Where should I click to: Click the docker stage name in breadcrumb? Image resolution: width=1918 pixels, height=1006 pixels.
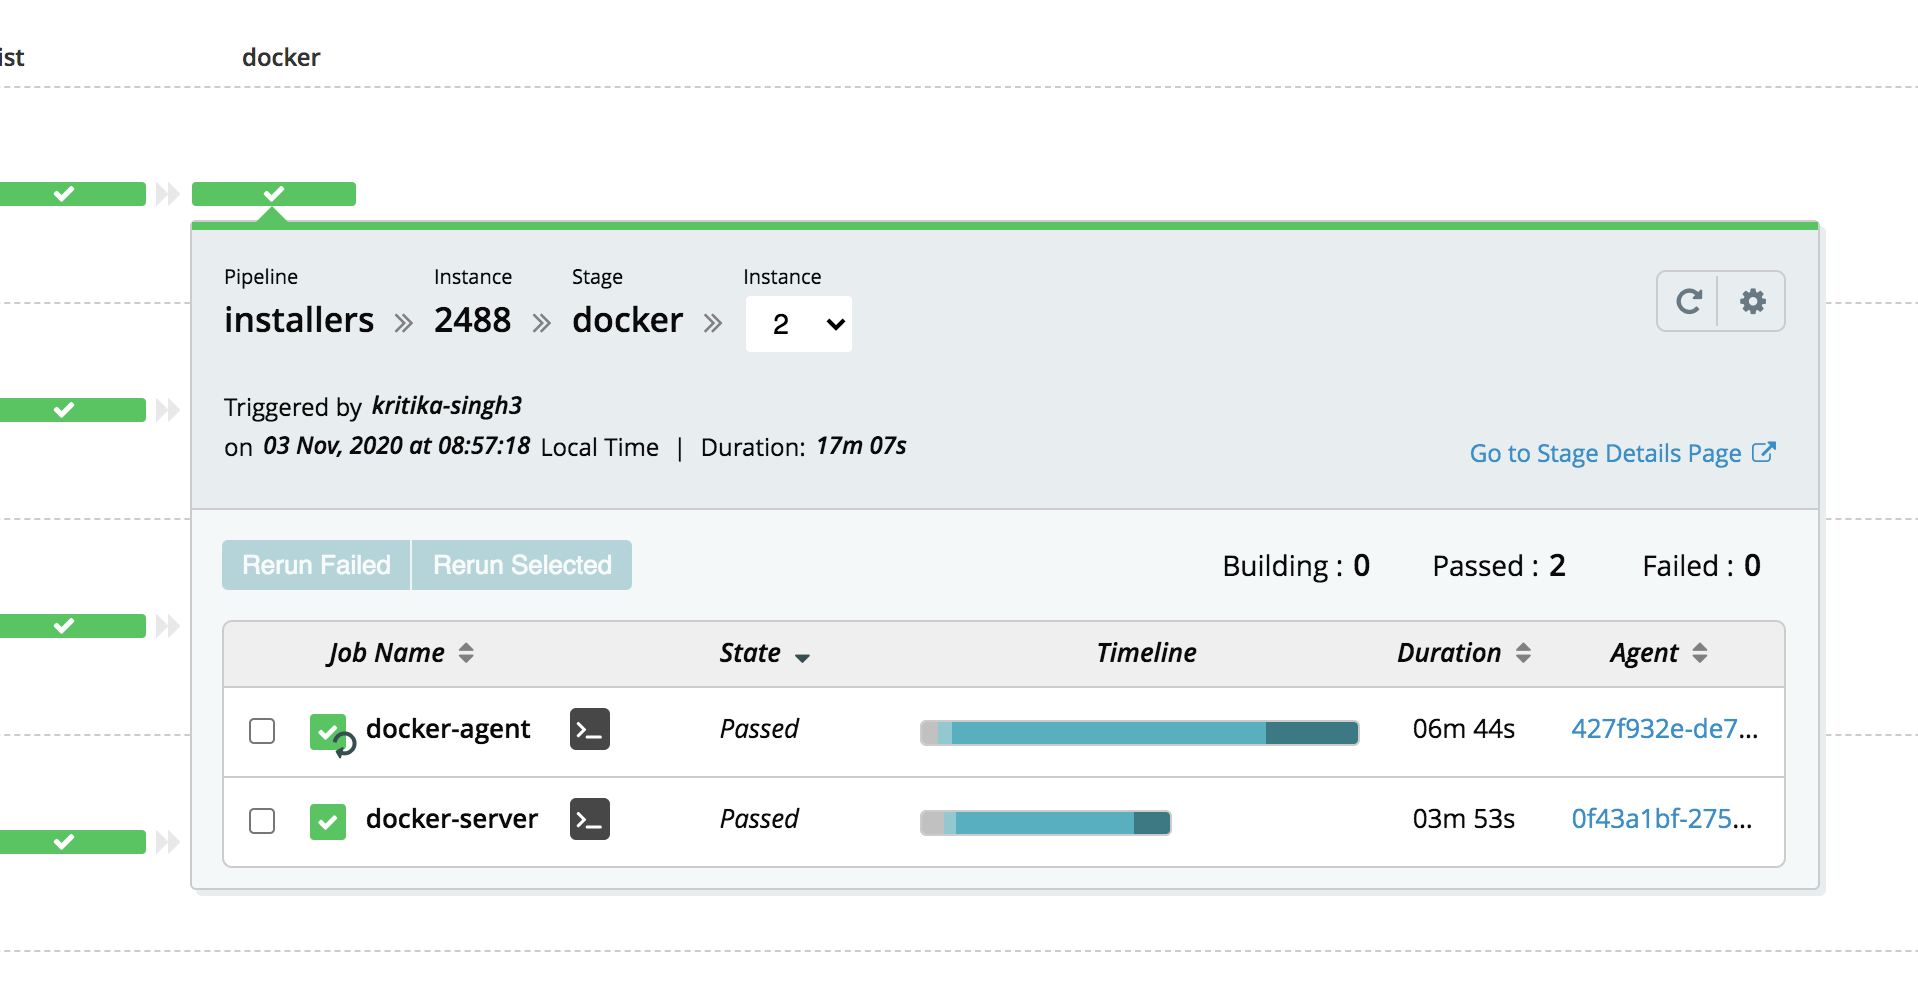[627, 320]
